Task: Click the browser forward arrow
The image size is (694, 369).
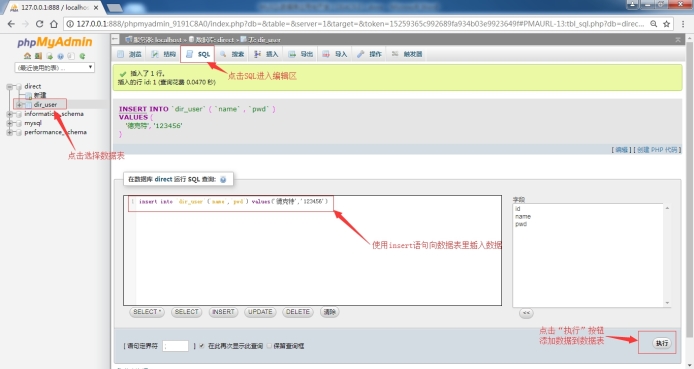Action: click(x=25, y=24)
